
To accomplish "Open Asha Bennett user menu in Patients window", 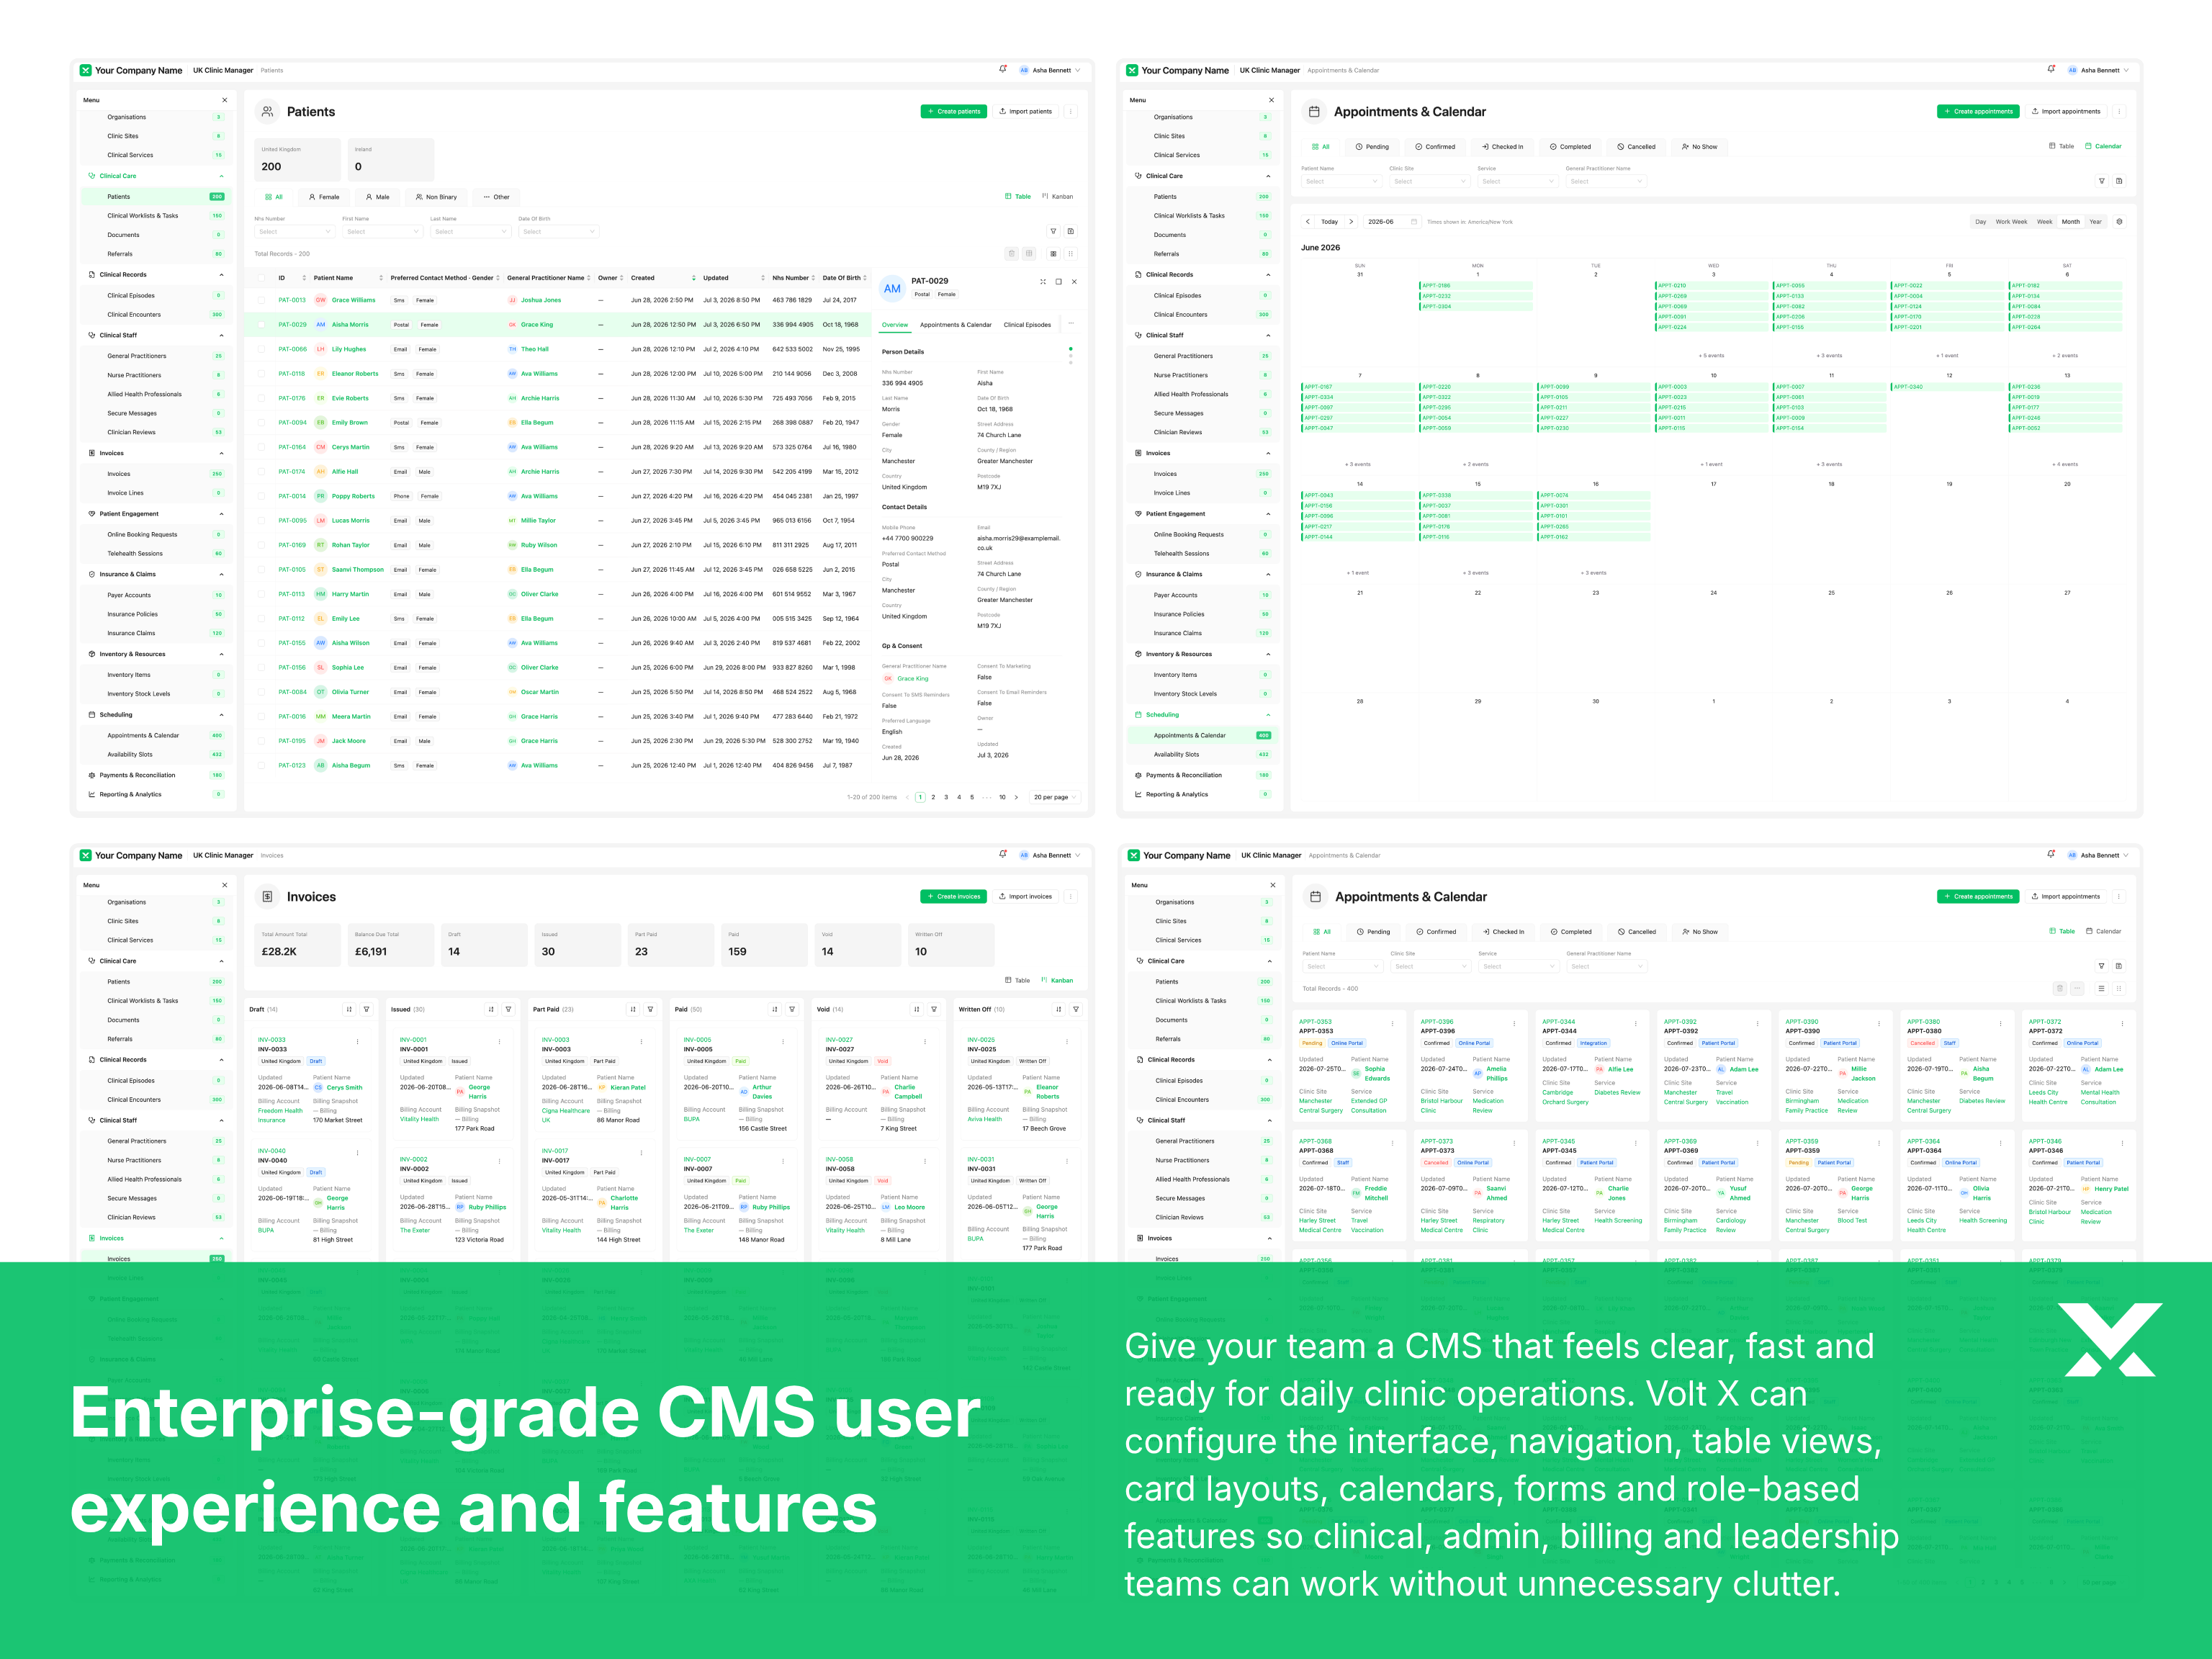I will pyautogui.click(x=1050, y=71).
